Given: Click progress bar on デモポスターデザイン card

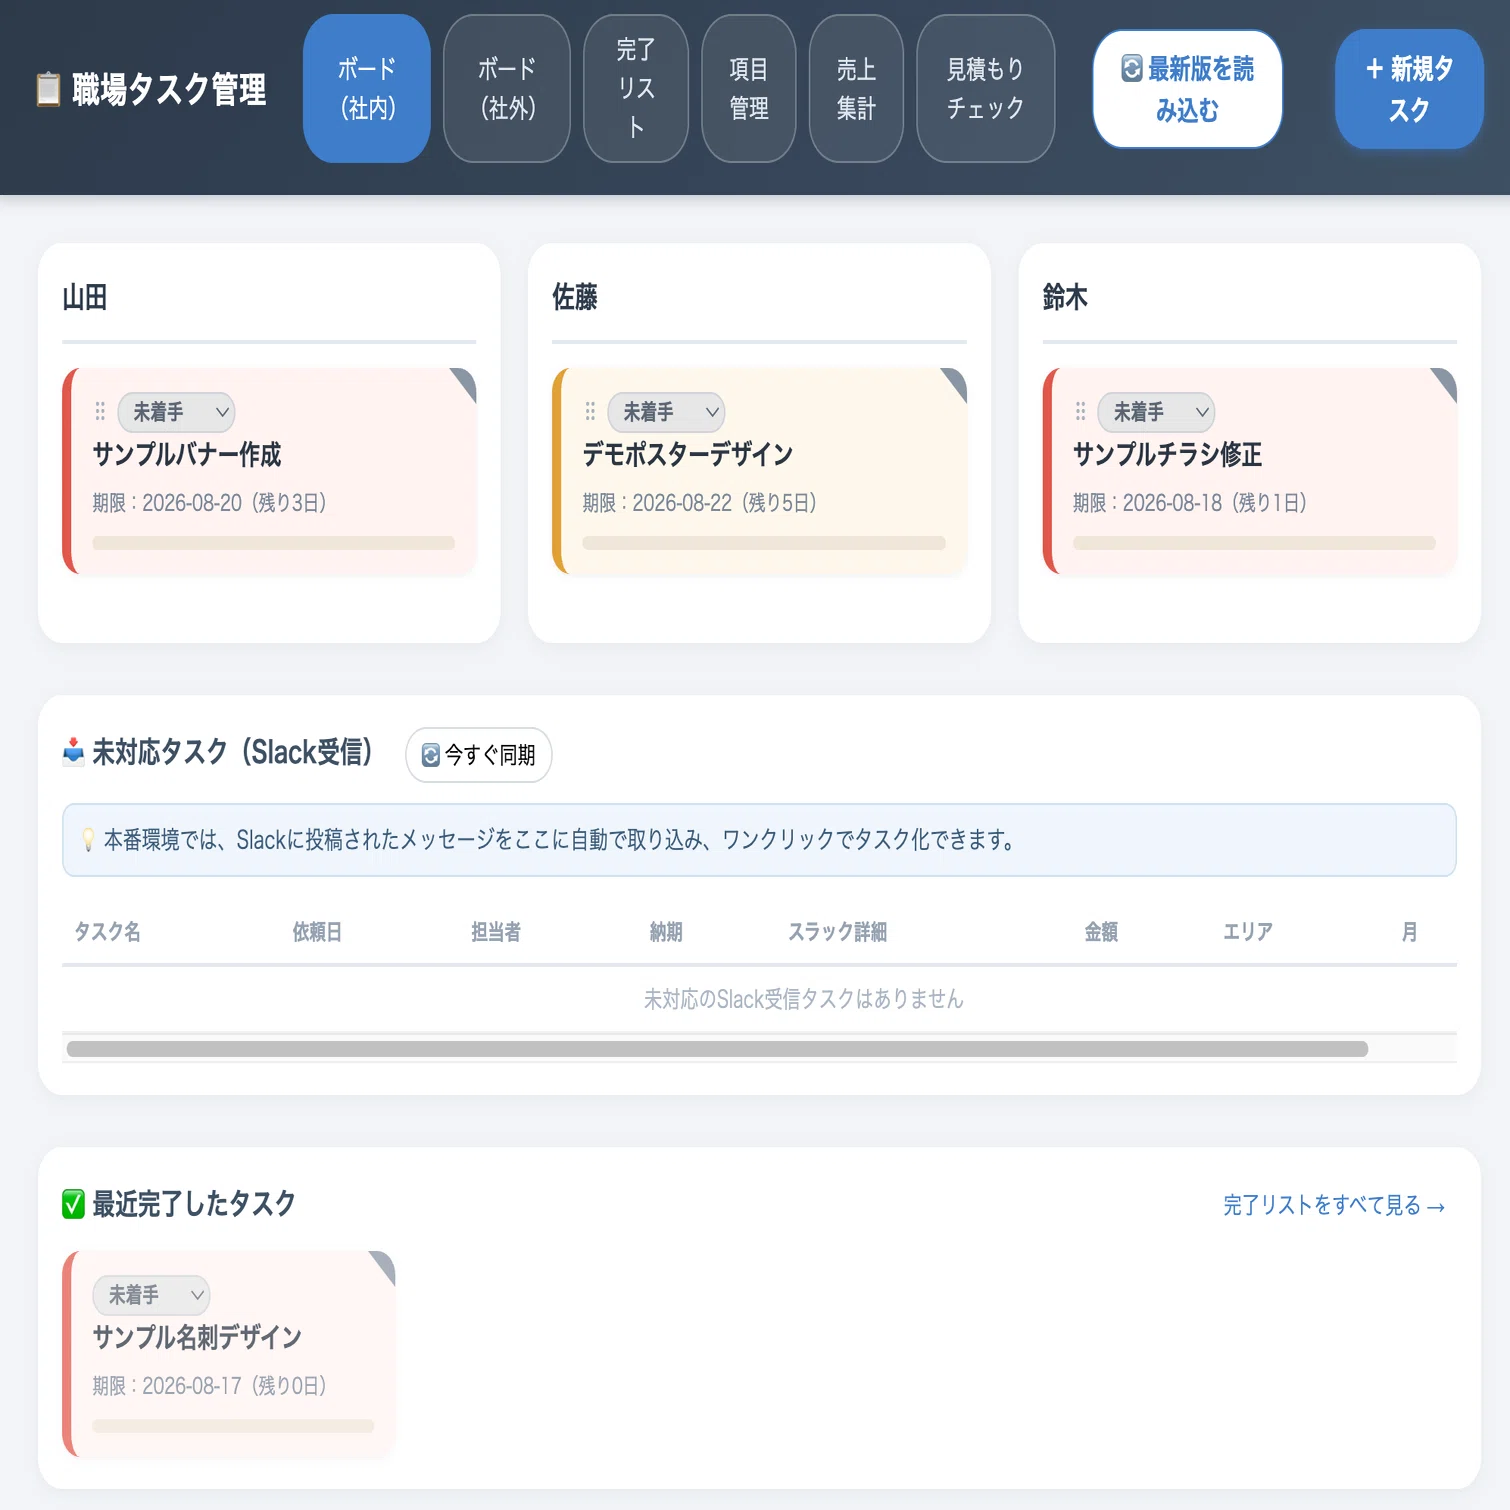Looking at the screenshot, I should click(764, 543).
